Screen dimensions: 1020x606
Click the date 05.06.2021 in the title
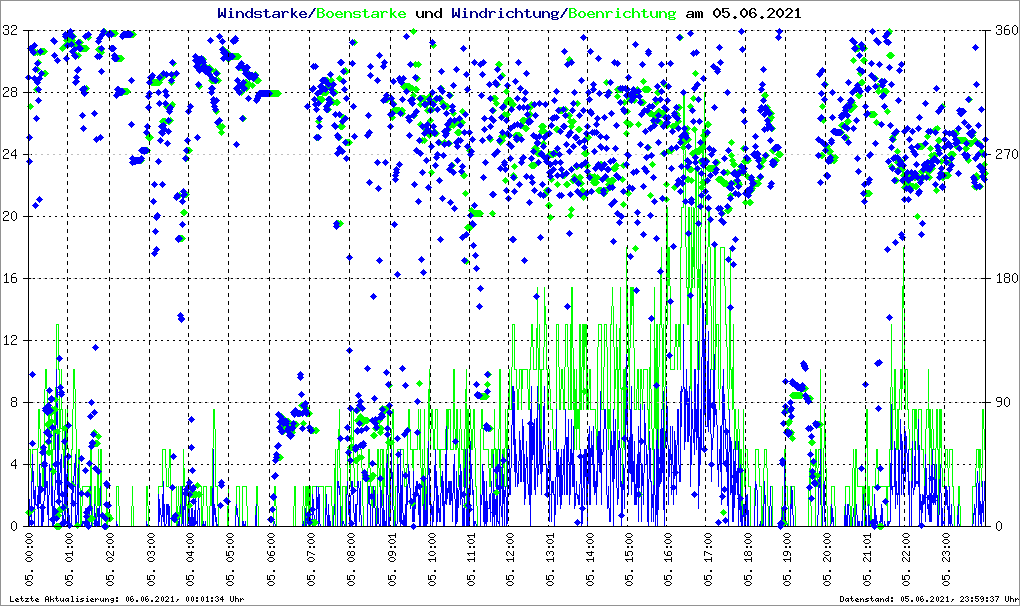[756, 14]
